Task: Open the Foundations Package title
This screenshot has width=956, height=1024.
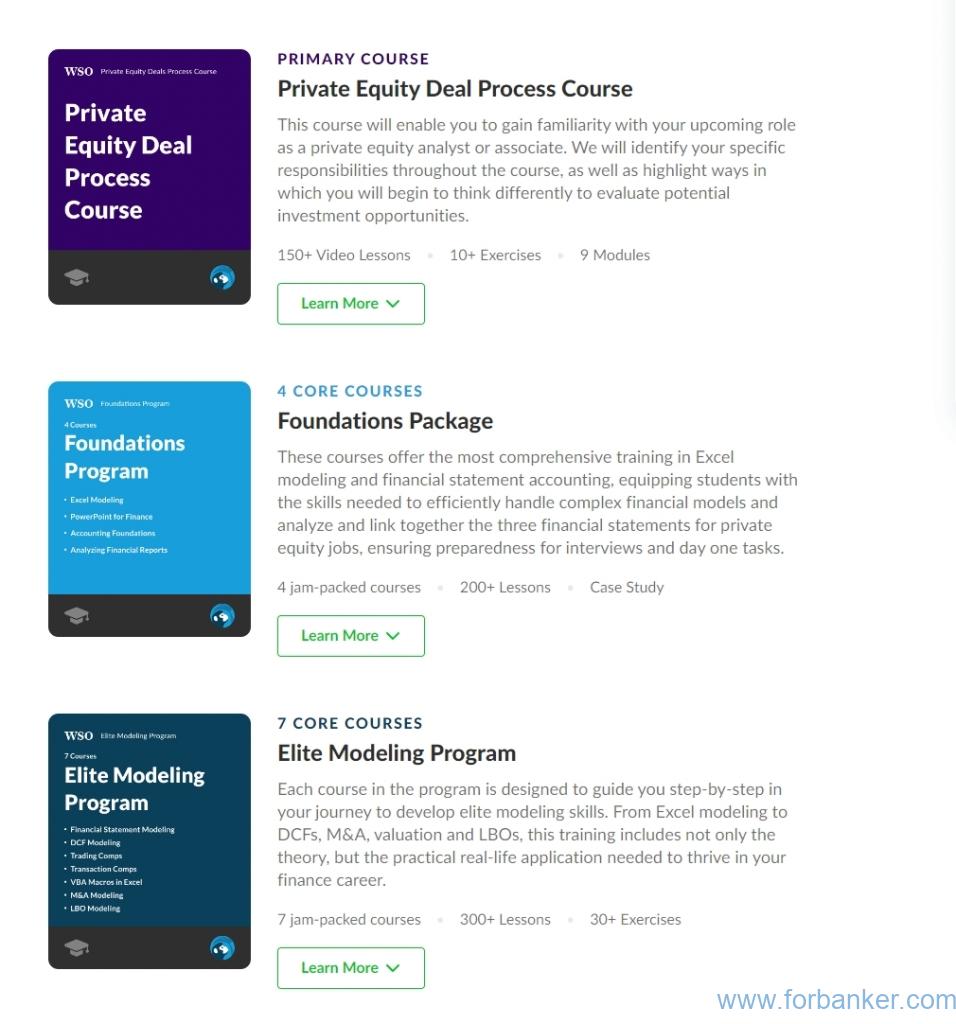Action: [385, 421]
